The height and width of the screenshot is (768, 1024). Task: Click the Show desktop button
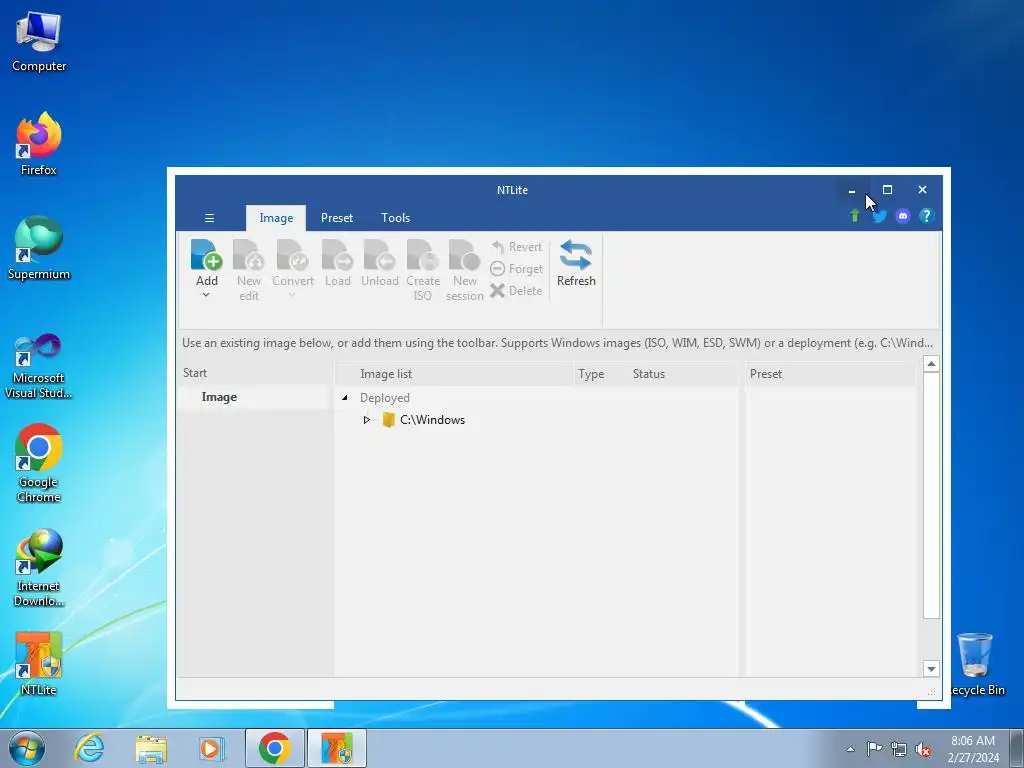point(1016,748)
